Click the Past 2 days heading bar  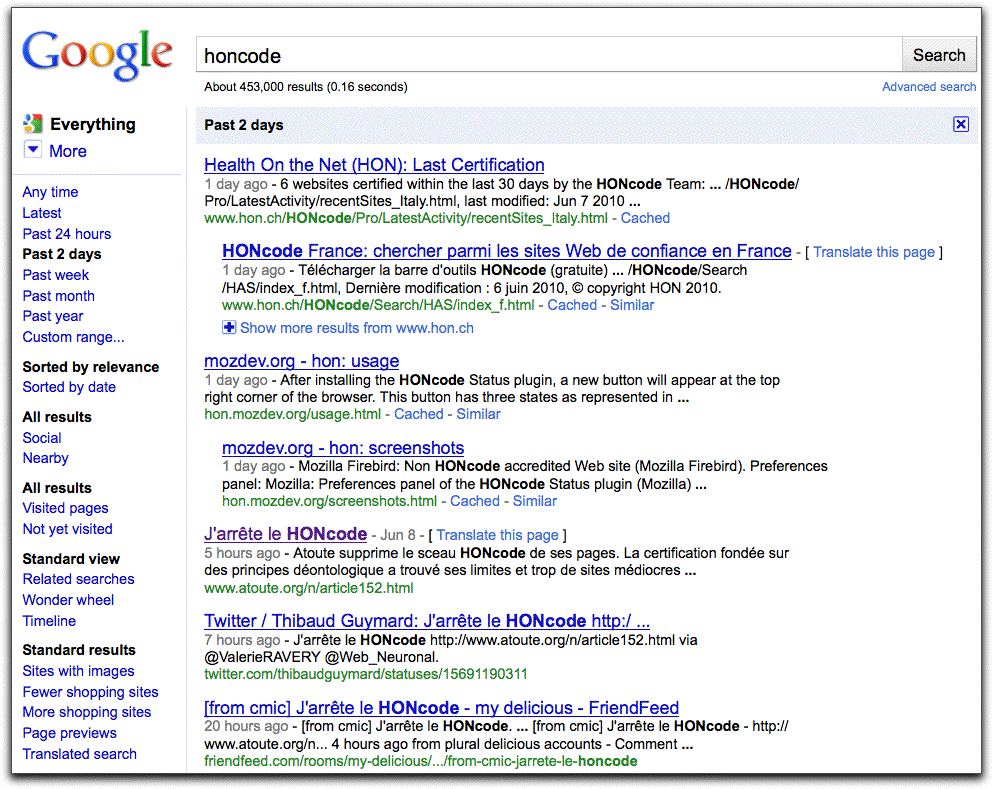tap(586, 125)
